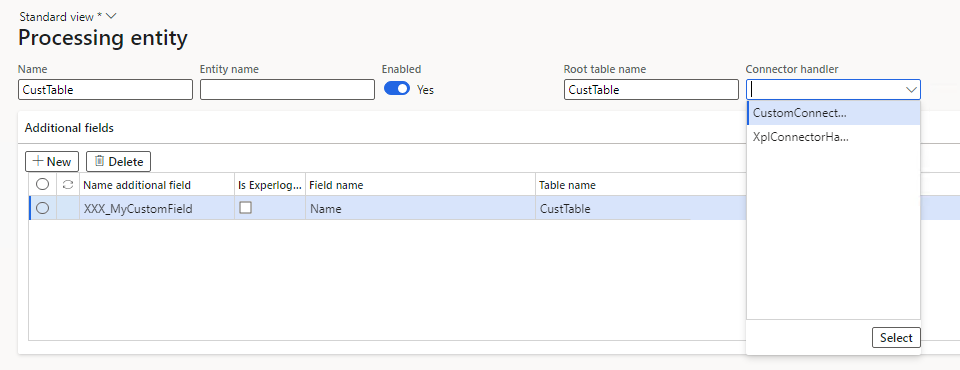Image resolution: width=960 pixels, height=370 pixels.
Task: Check the Is Experlogix checkbox for XXX_MyCustomField
Action: (246, 208)
